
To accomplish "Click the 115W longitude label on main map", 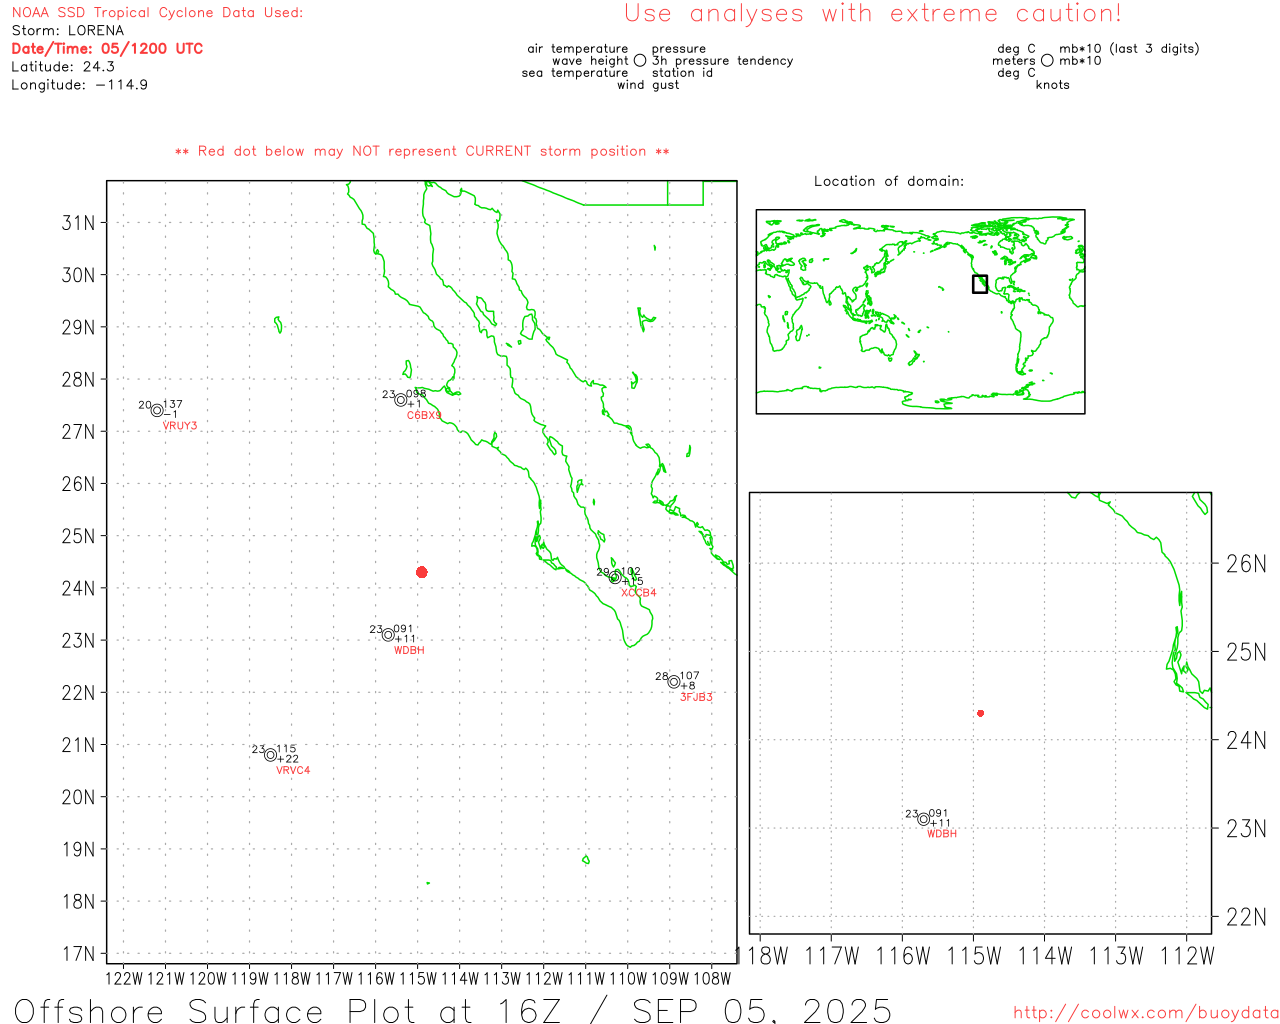I will 418,978.
